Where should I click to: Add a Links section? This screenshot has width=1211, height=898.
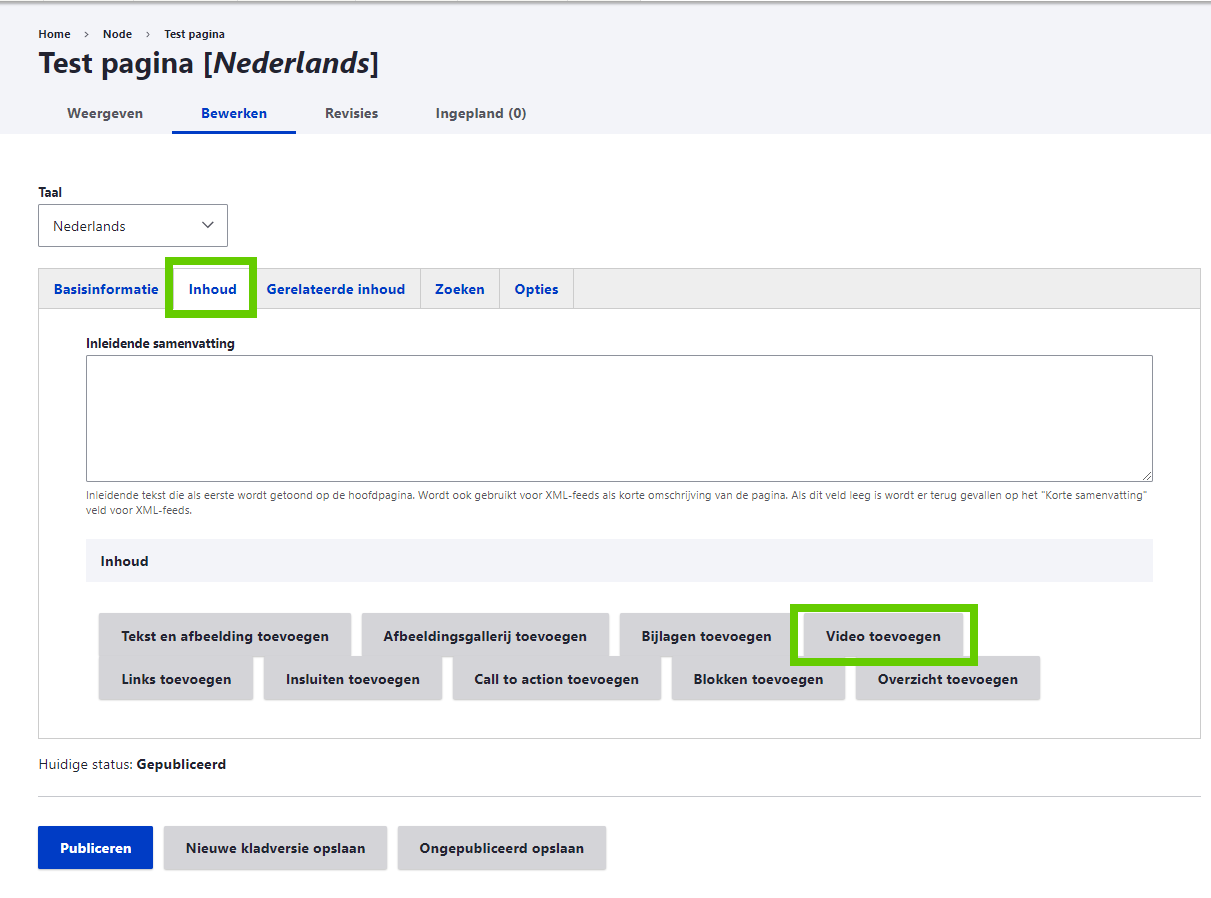[176, 679]
